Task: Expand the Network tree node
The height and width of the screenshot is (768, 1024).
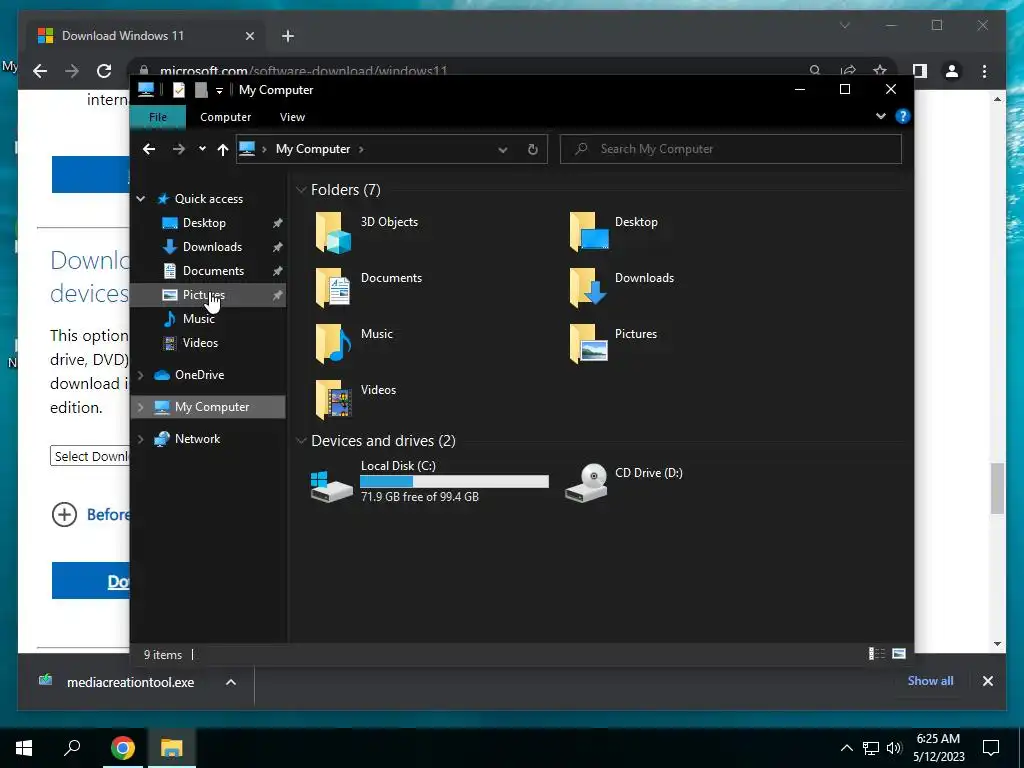Action: click(140, 439)
